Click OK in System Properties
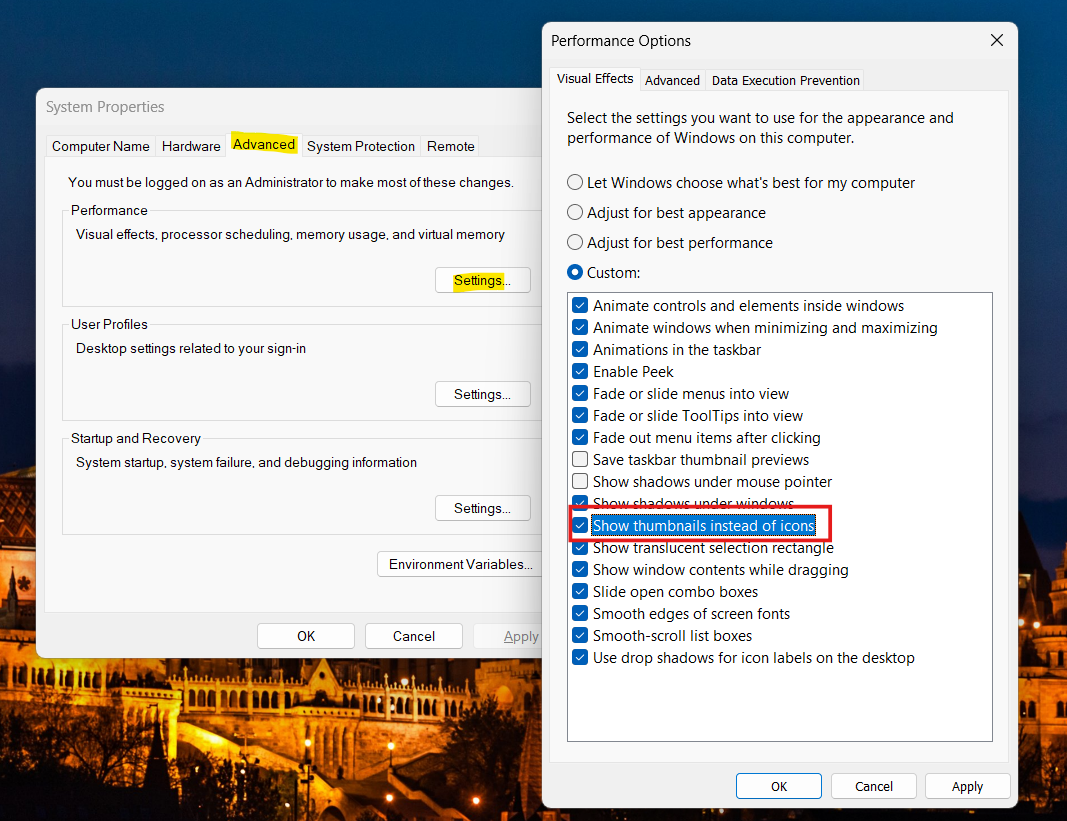 point(306,636)
